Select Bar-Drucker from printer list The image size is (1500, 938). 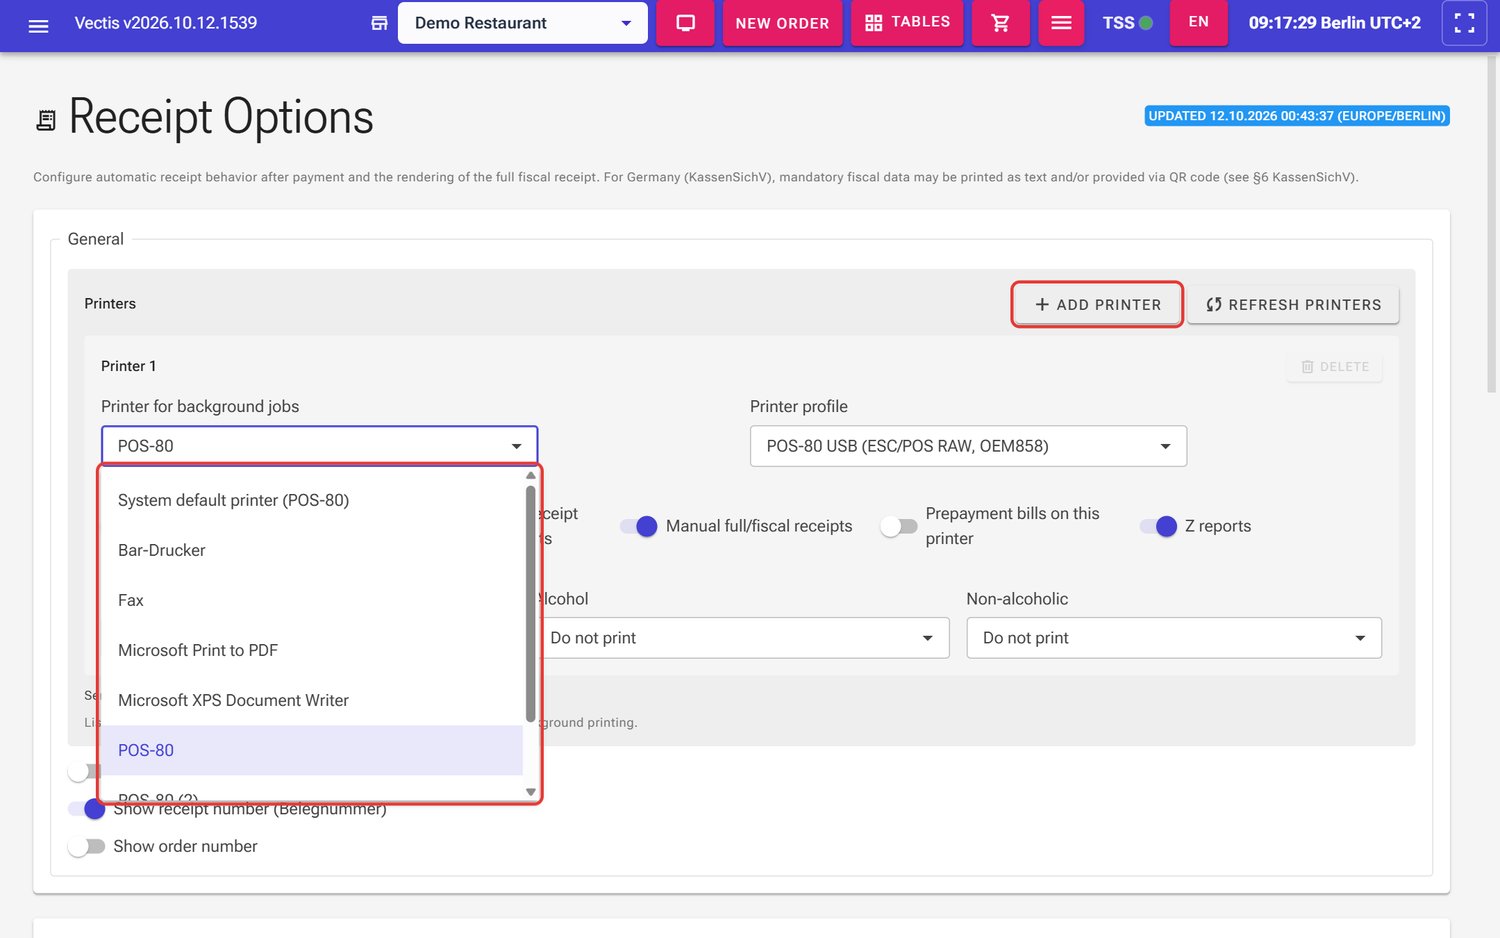tap(311, 550)
